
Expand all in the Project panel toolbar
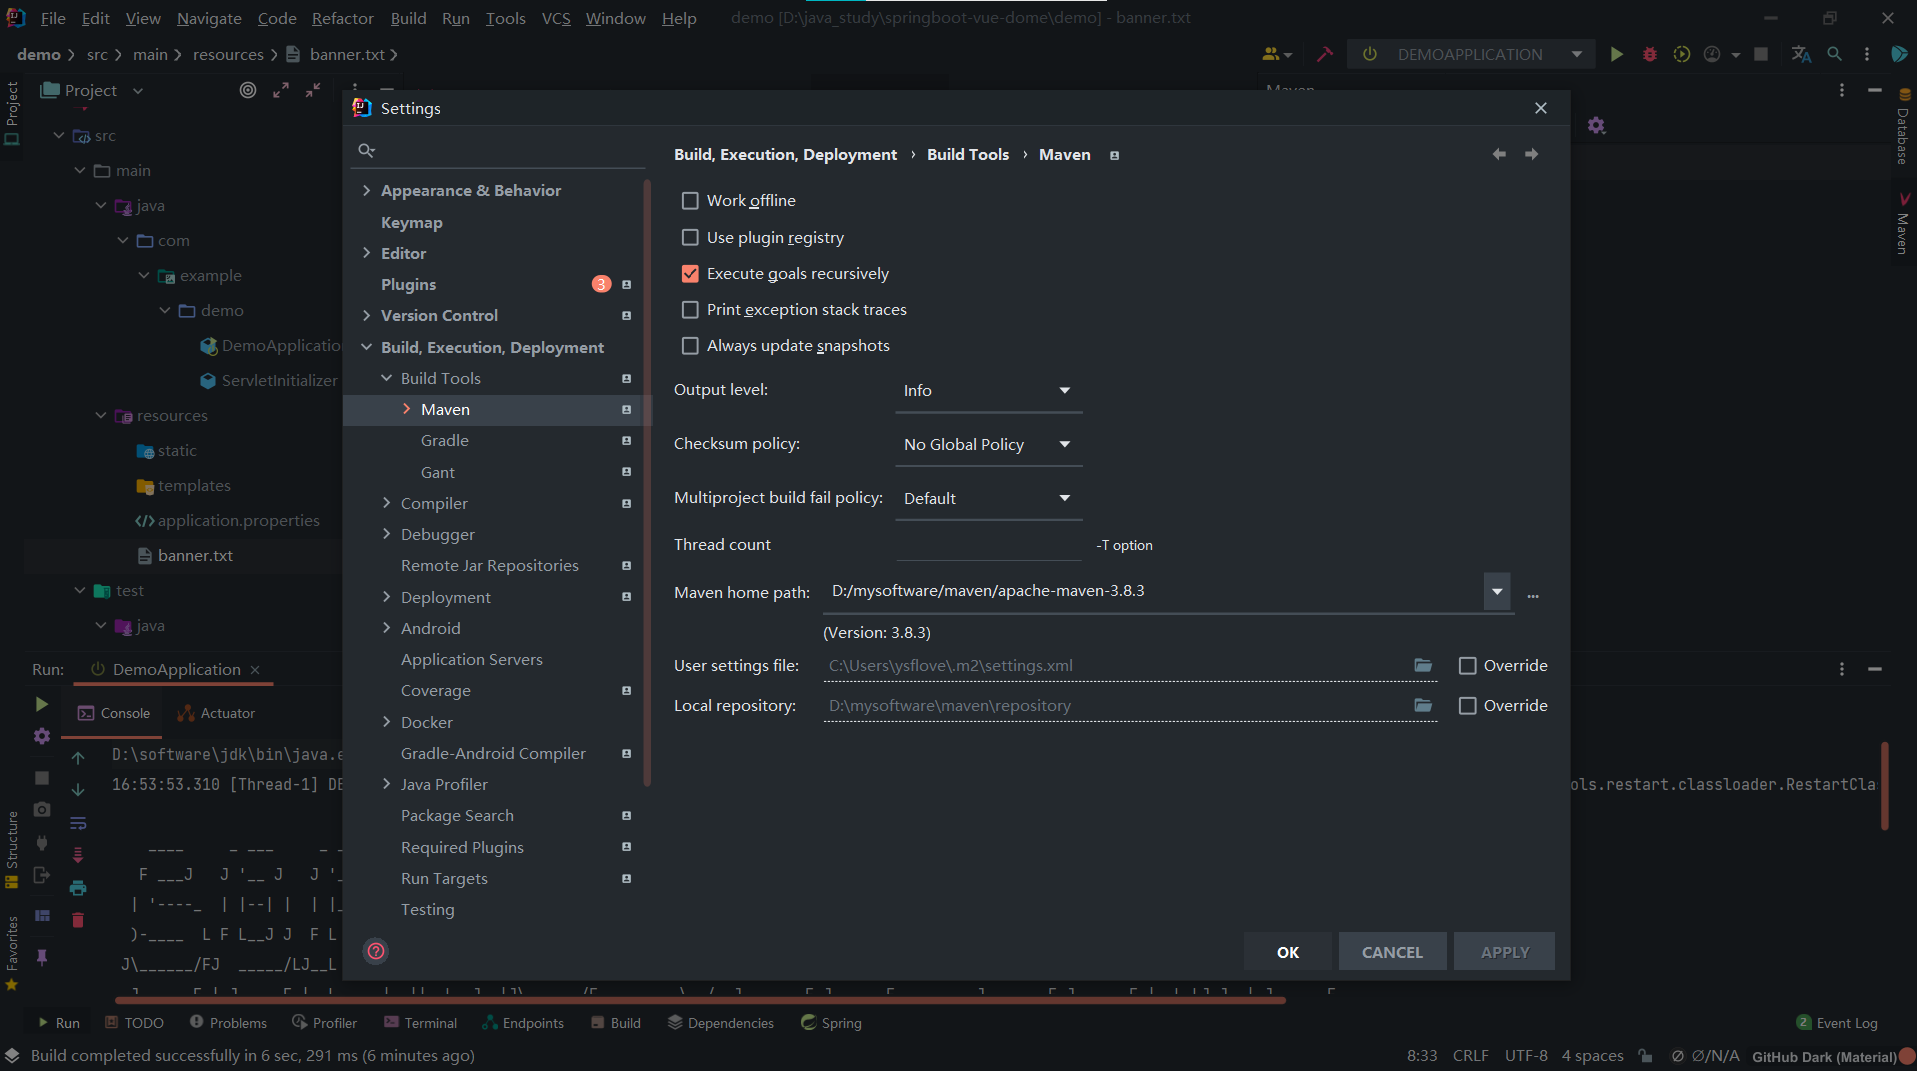pos(281,90)
